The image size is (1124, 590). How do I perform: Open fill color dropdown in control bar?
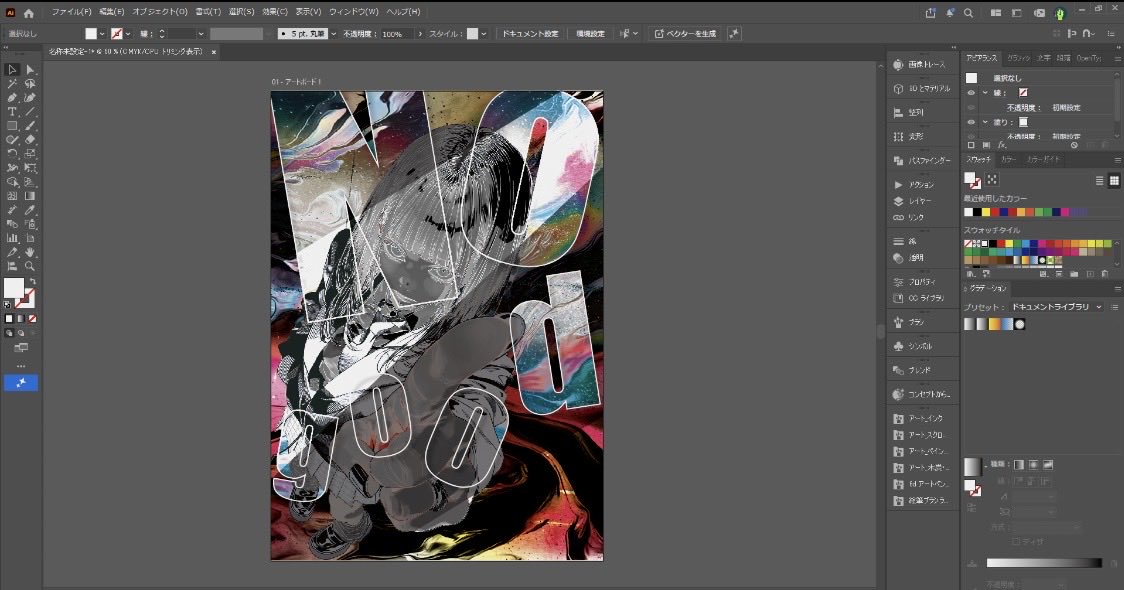[102, 34]
